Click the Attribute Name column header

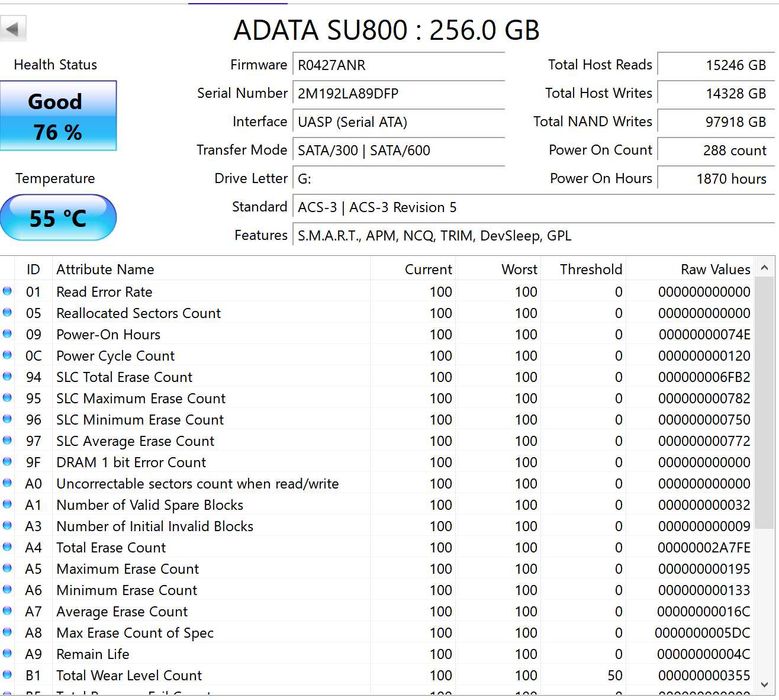(x=211, y=269)
